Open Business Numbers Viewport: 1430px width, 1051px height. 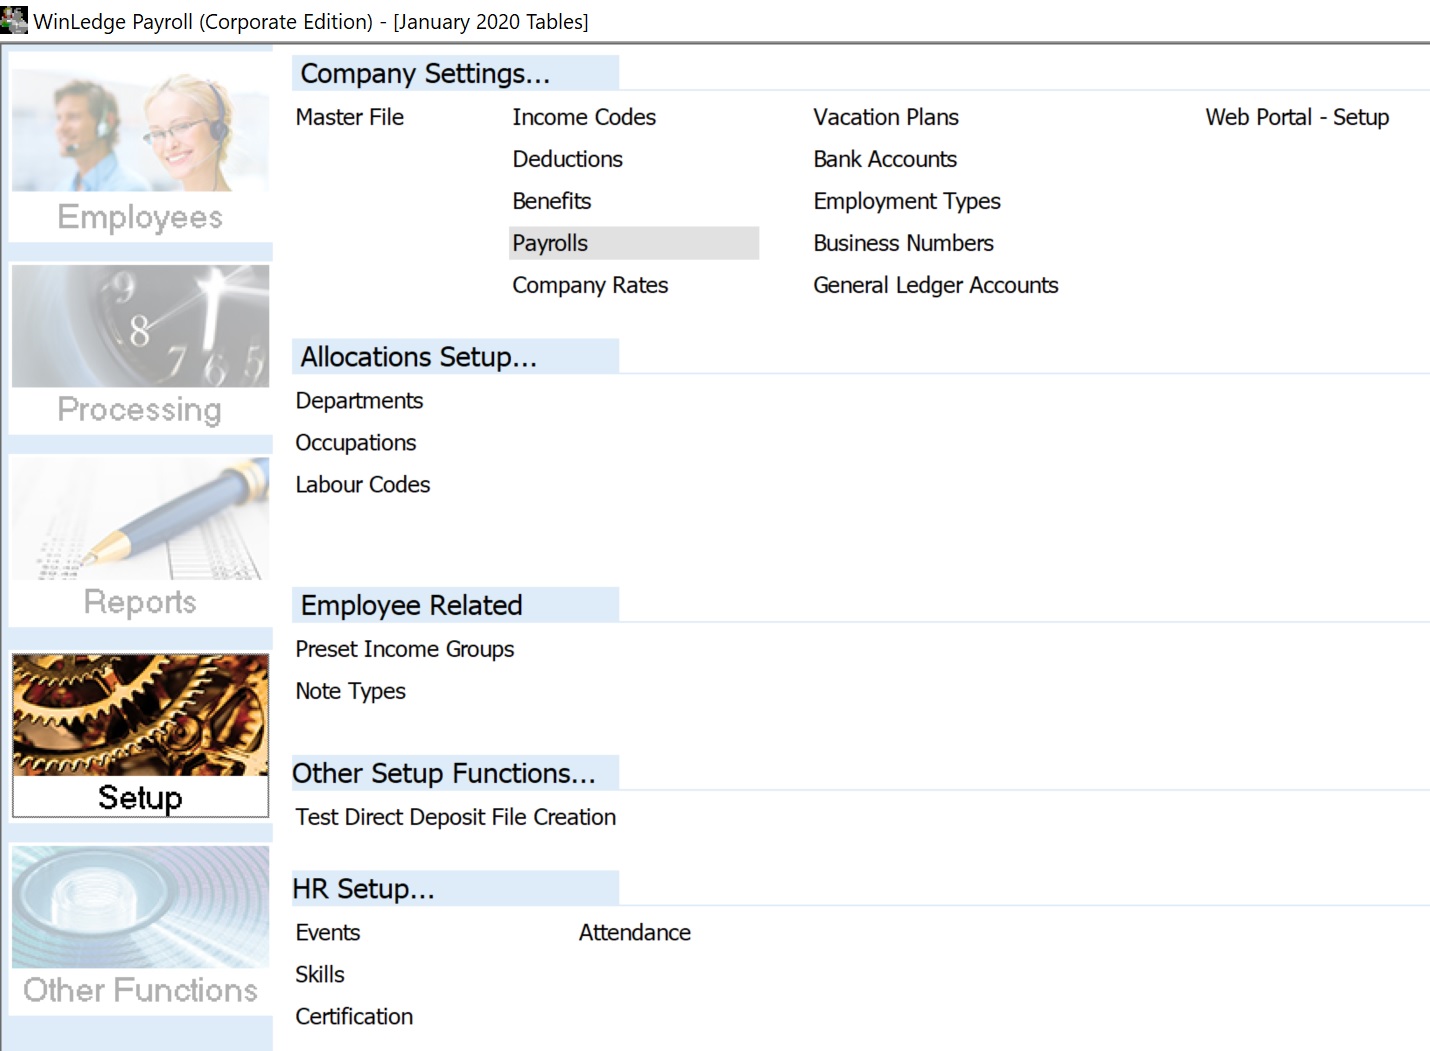(x=903, y=243)
